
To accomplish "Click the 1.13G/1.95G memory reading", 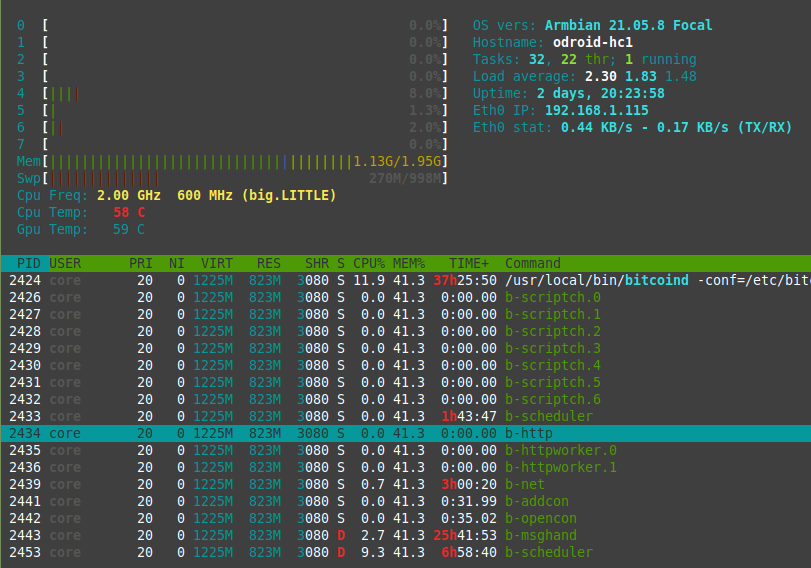I will tap(397, 161).
